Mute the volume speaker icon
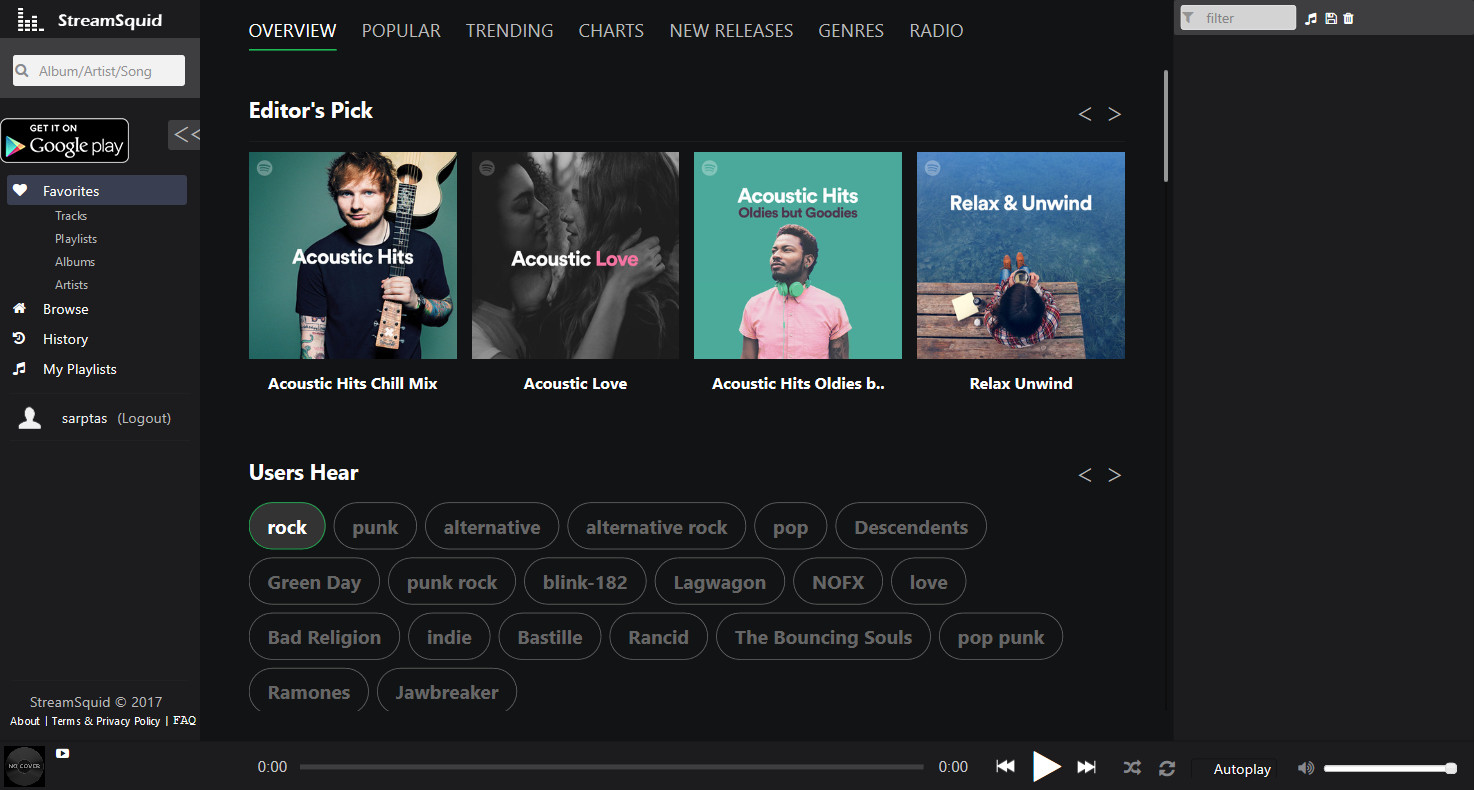The width and height of the screenshot is (1474, 790). point(1305,768)
